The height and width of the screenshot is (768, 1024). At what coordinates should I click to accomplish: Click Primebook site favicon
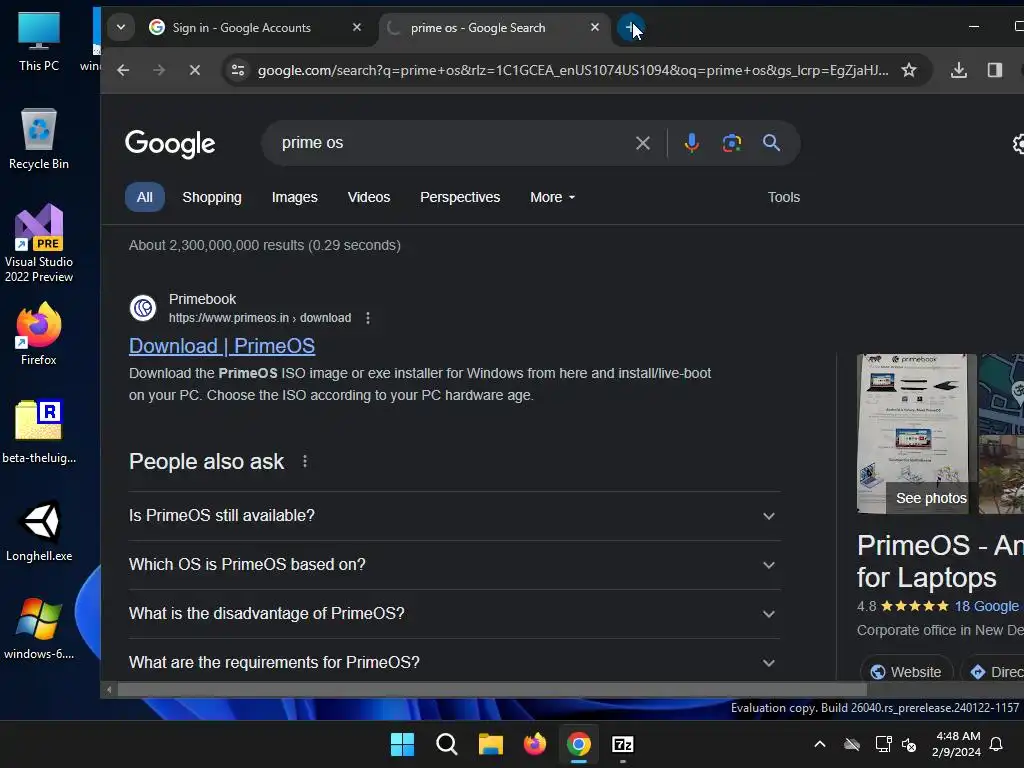pos(143,308)
